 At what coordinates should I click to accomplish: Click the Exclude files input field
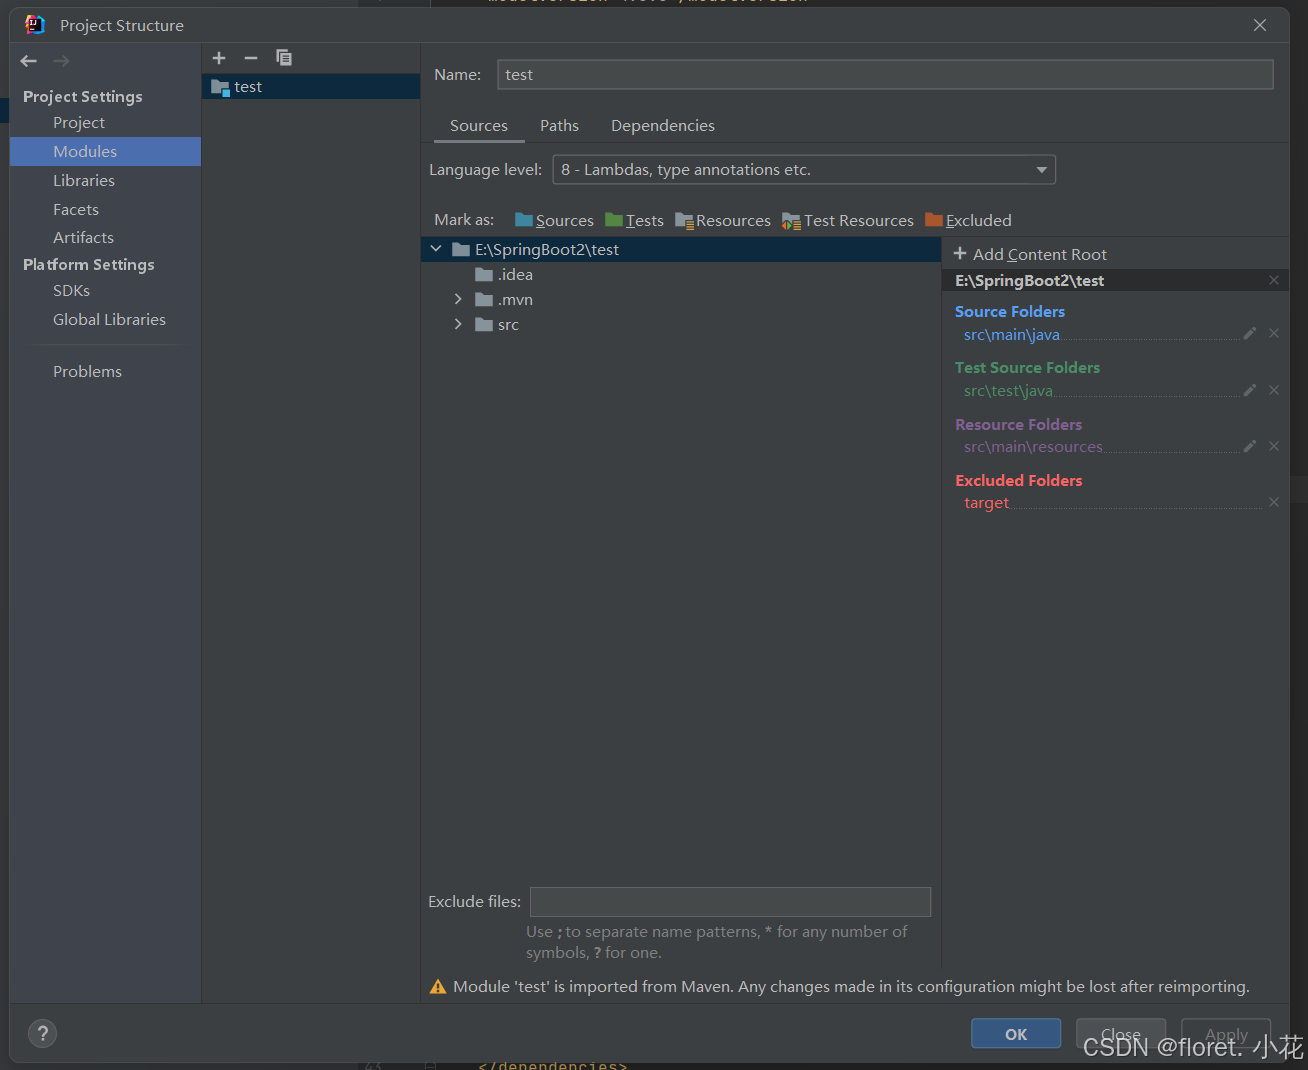coord(730,901)
